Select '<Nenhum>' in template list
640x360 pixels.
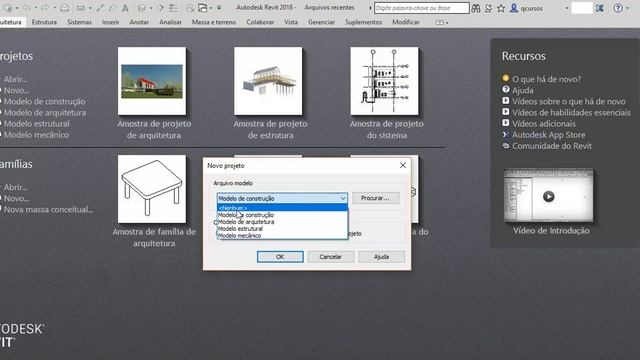[x=282, y=208]
